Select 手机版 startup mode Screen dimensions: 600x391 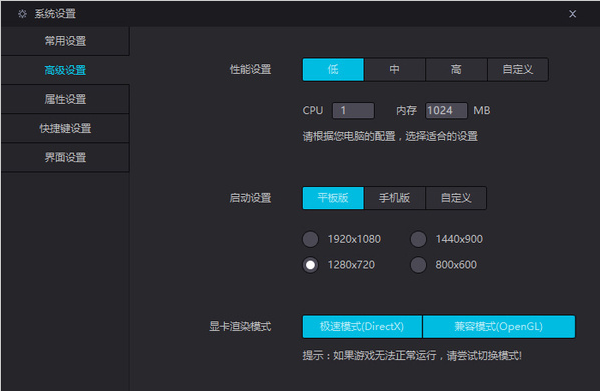[x=395, y=198]
